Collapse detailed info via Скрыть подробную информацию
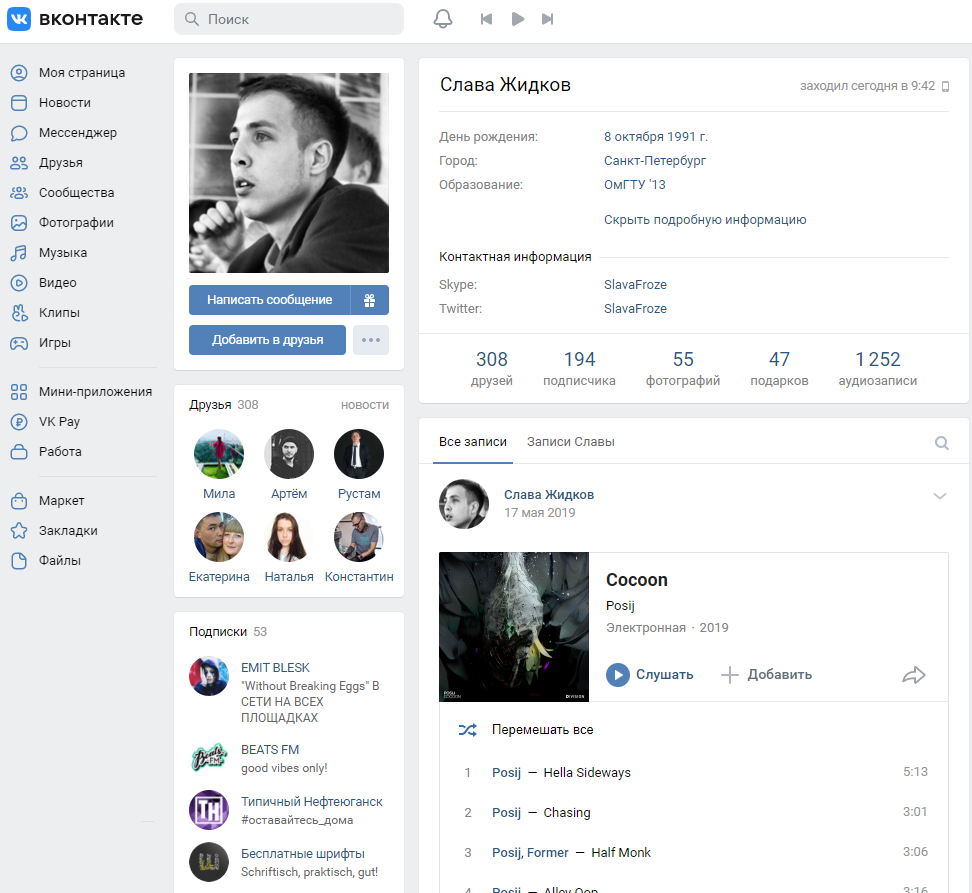The width and height of the screenshot is (972, 893). (x=704, y=220)
